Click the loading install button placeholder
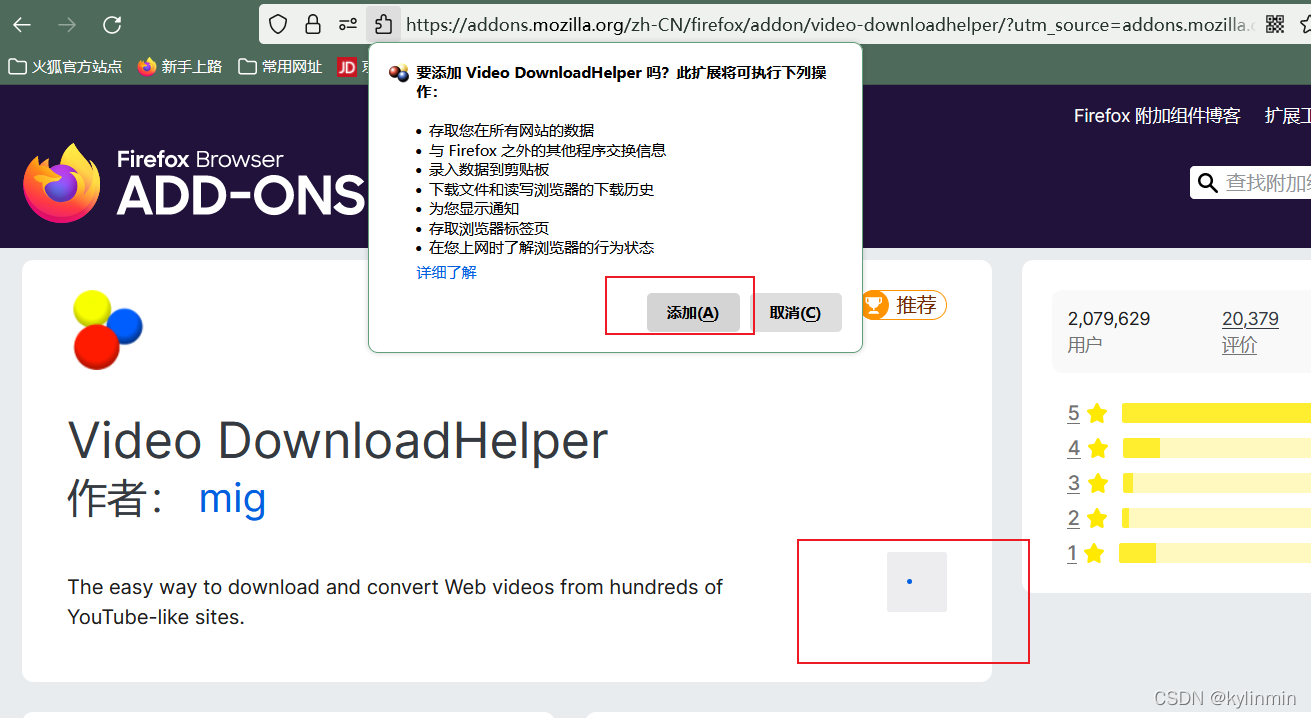The width and height of the screenshot is (1311, 718). (917, 582)
